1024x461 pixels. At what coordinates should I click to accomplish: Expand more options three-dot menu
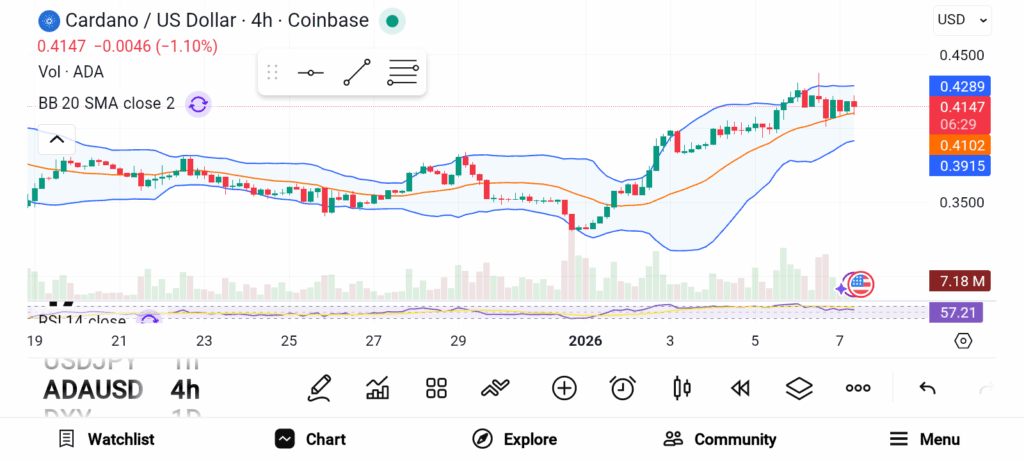(858, 388)
